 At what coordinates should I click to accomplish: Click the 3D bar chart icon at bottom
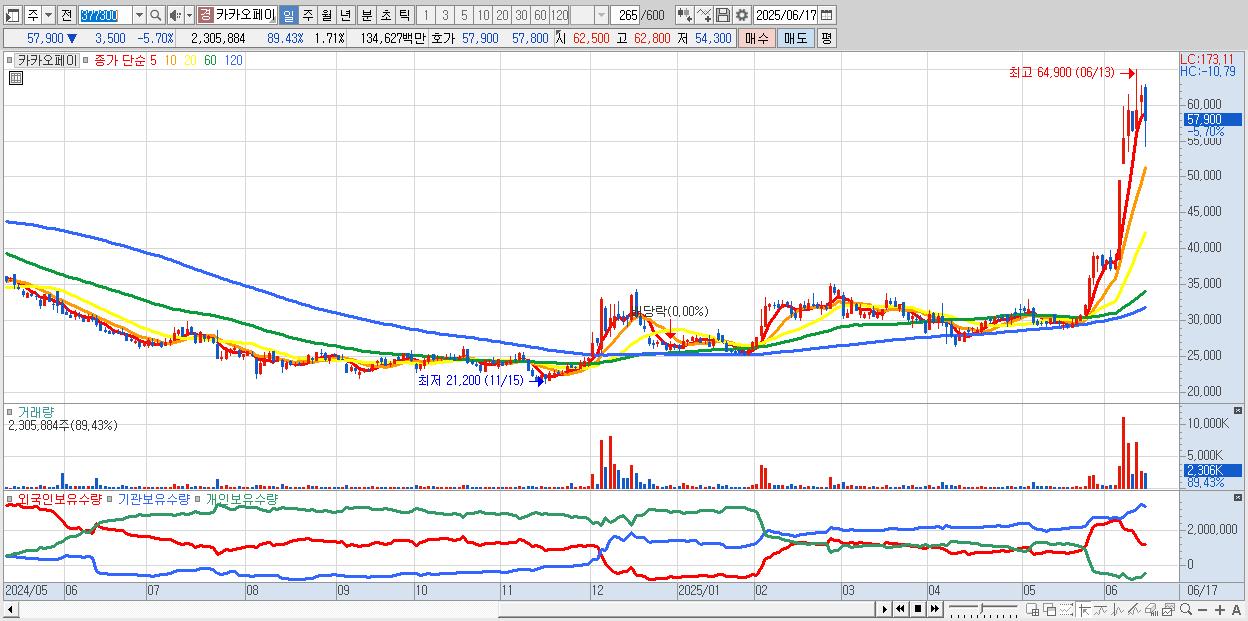tap(1150, 610)
